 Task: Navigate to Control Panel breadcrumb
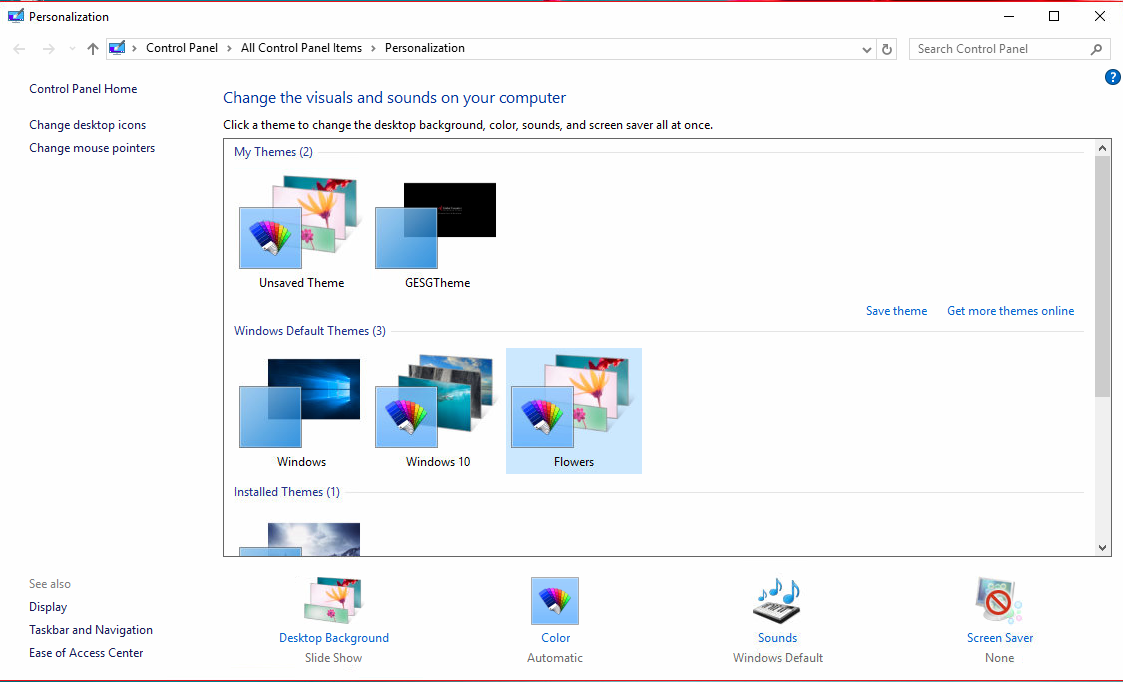coord(182,48)
